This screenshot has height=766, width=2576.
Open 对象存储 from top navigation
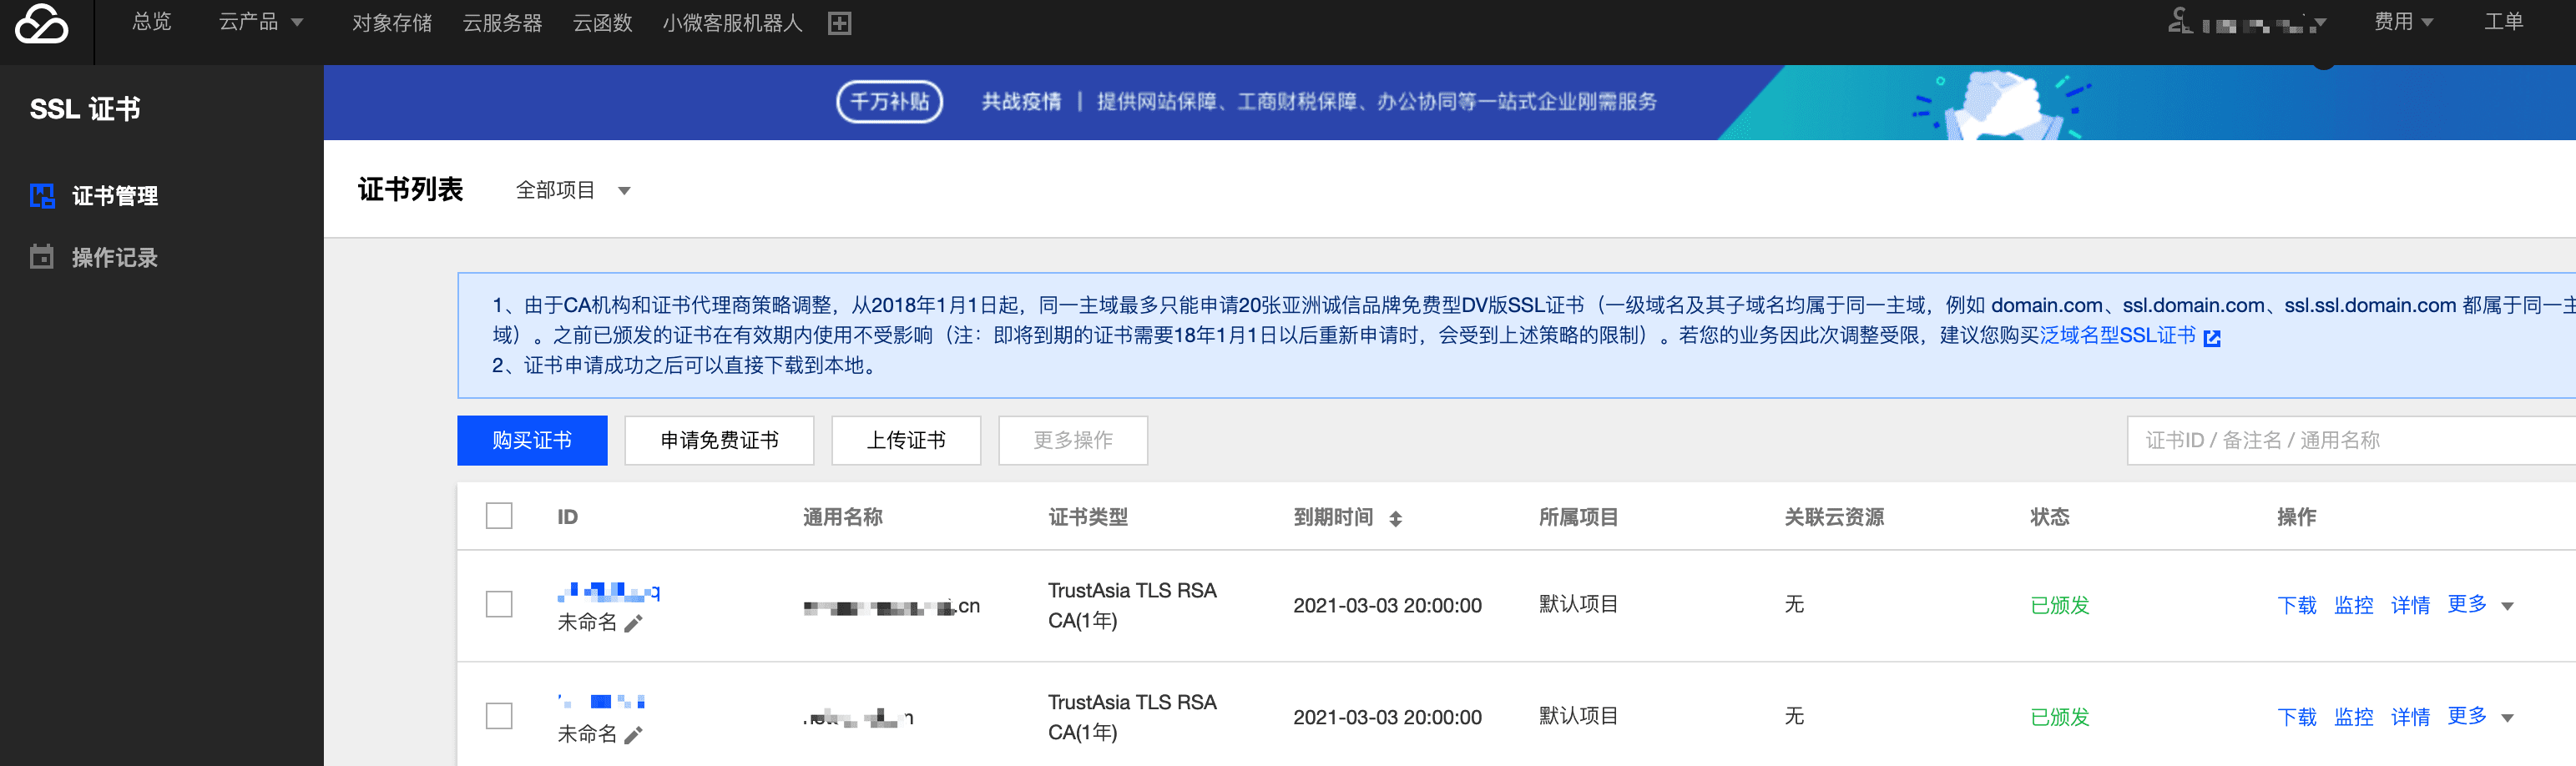(x=392, y=23)
